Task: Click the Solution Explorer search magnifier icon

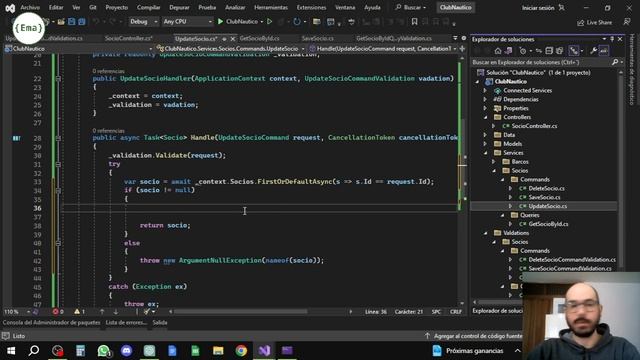Action: pyautogui.click(x=615, y=62)
